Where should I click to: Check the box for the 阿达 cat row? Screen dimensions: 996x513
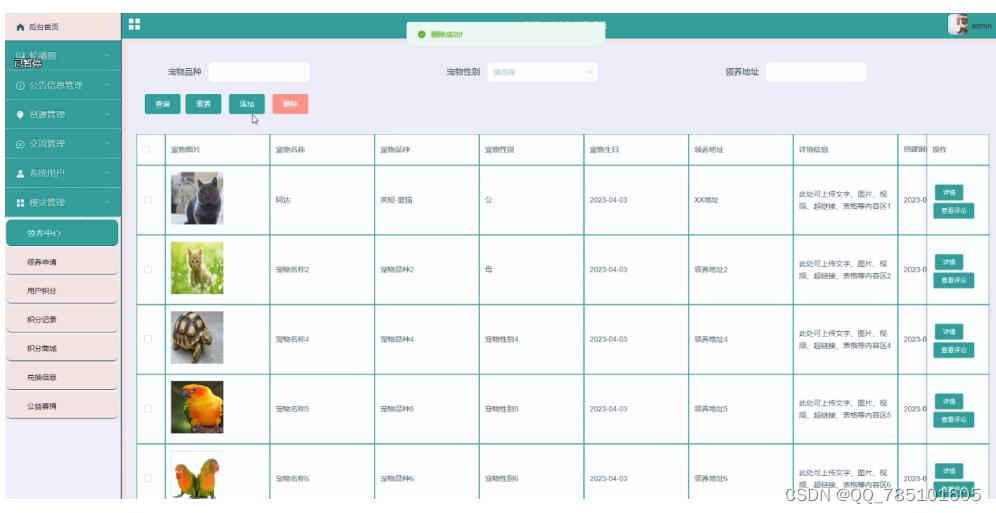coord(147,200)
